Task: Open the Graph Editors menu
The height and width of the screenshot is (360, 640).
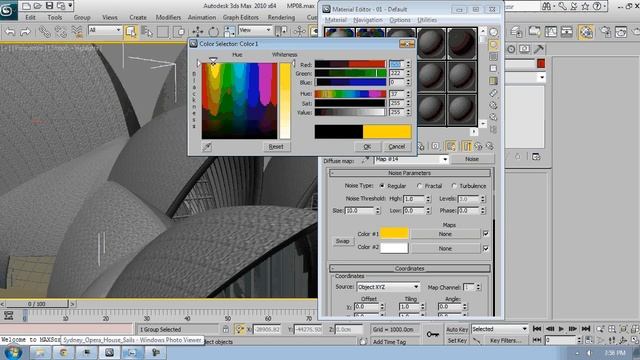Action: [x=241, y=18]
